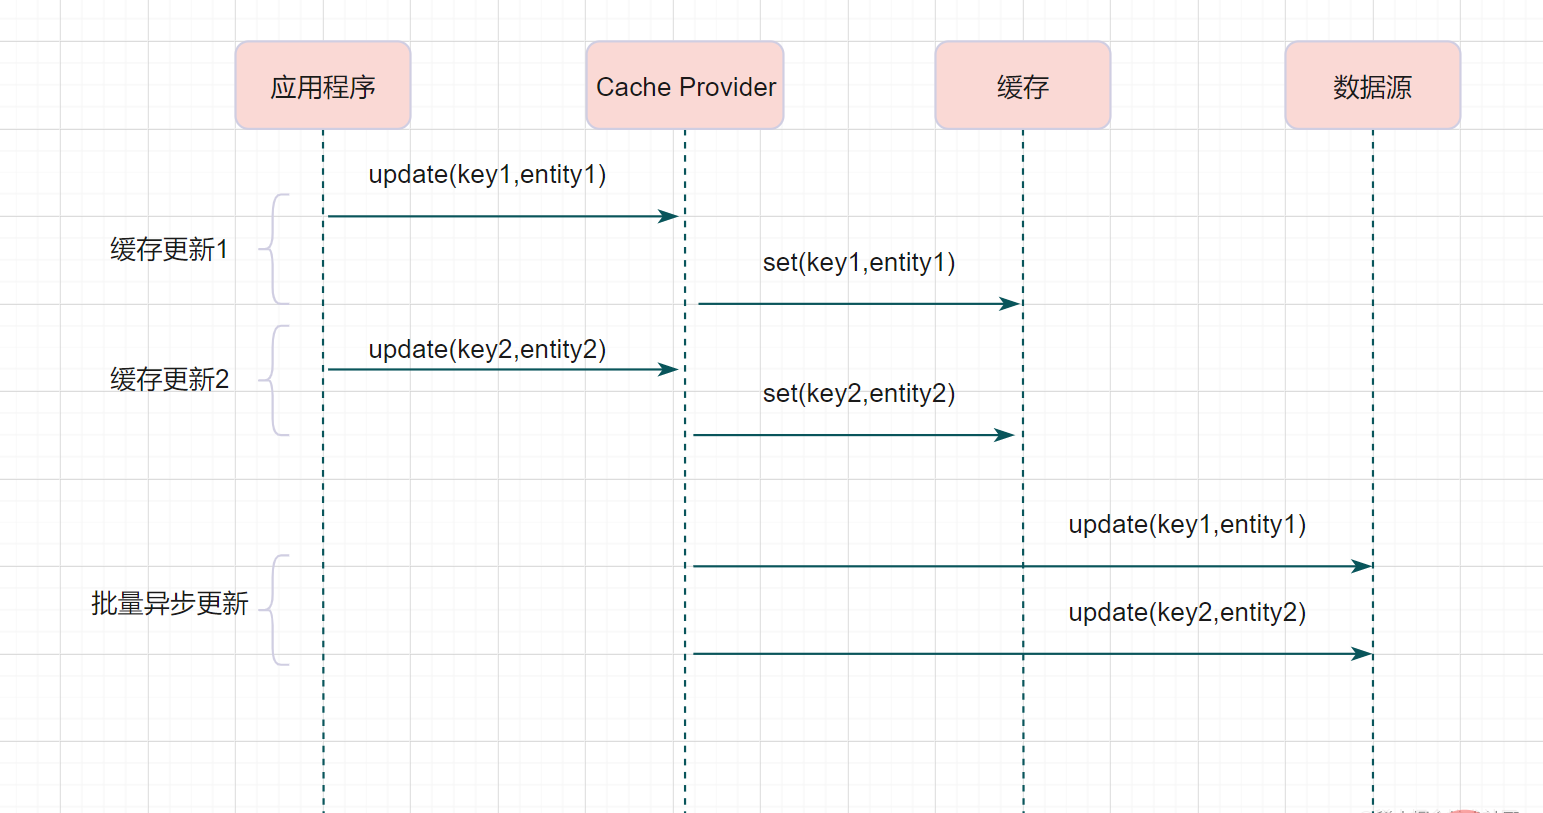
Task: Click the 缓存更新2 label
Action: click(x=169, y=379)
